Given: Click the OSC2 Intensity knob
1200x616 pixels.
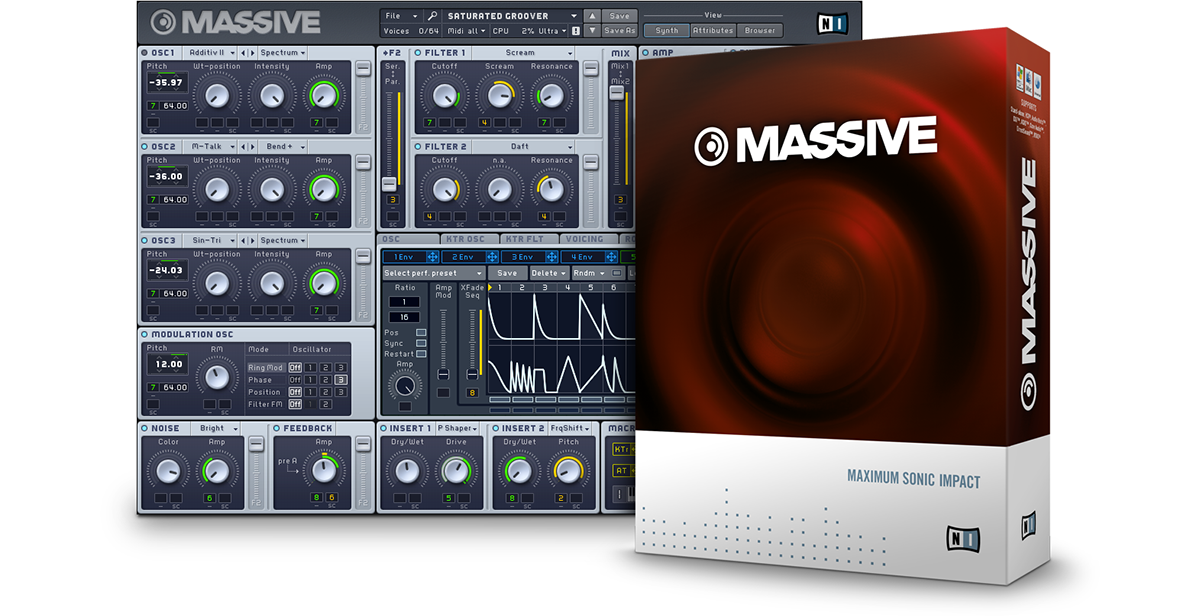Looking at the screenshot, I should [x=271, y=190].
